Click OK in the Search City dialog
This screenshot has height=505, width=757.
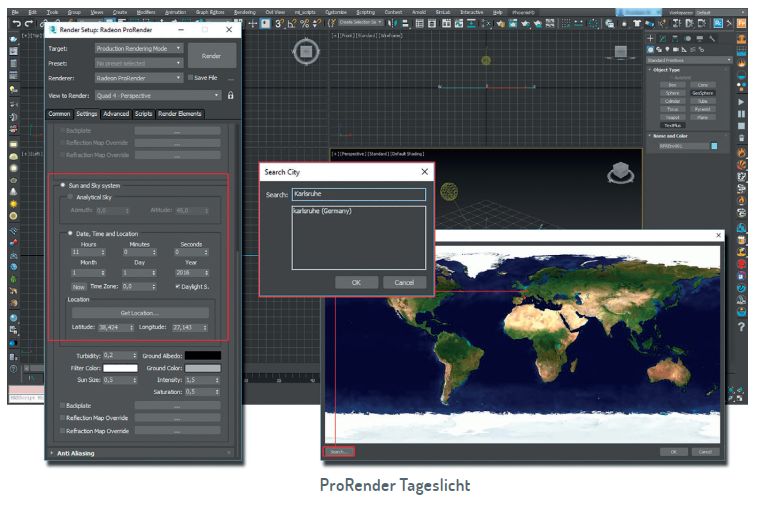click(x=356, y=282)
